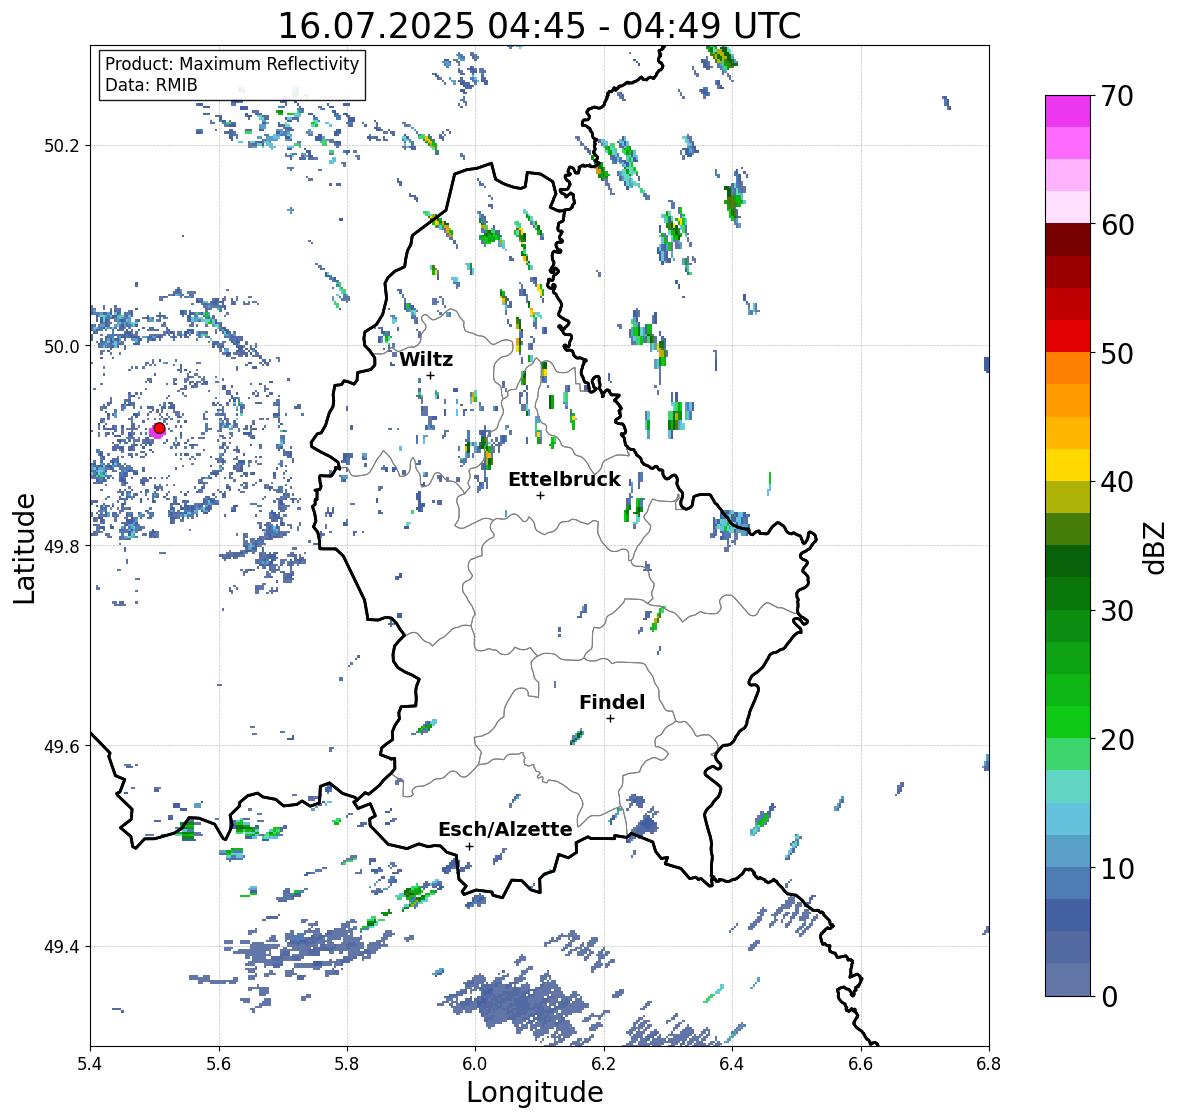This screenshot has height=1117, width=1179.
Task: Click the colorbar tick label 70
Action: click(x=1117, y=96)
